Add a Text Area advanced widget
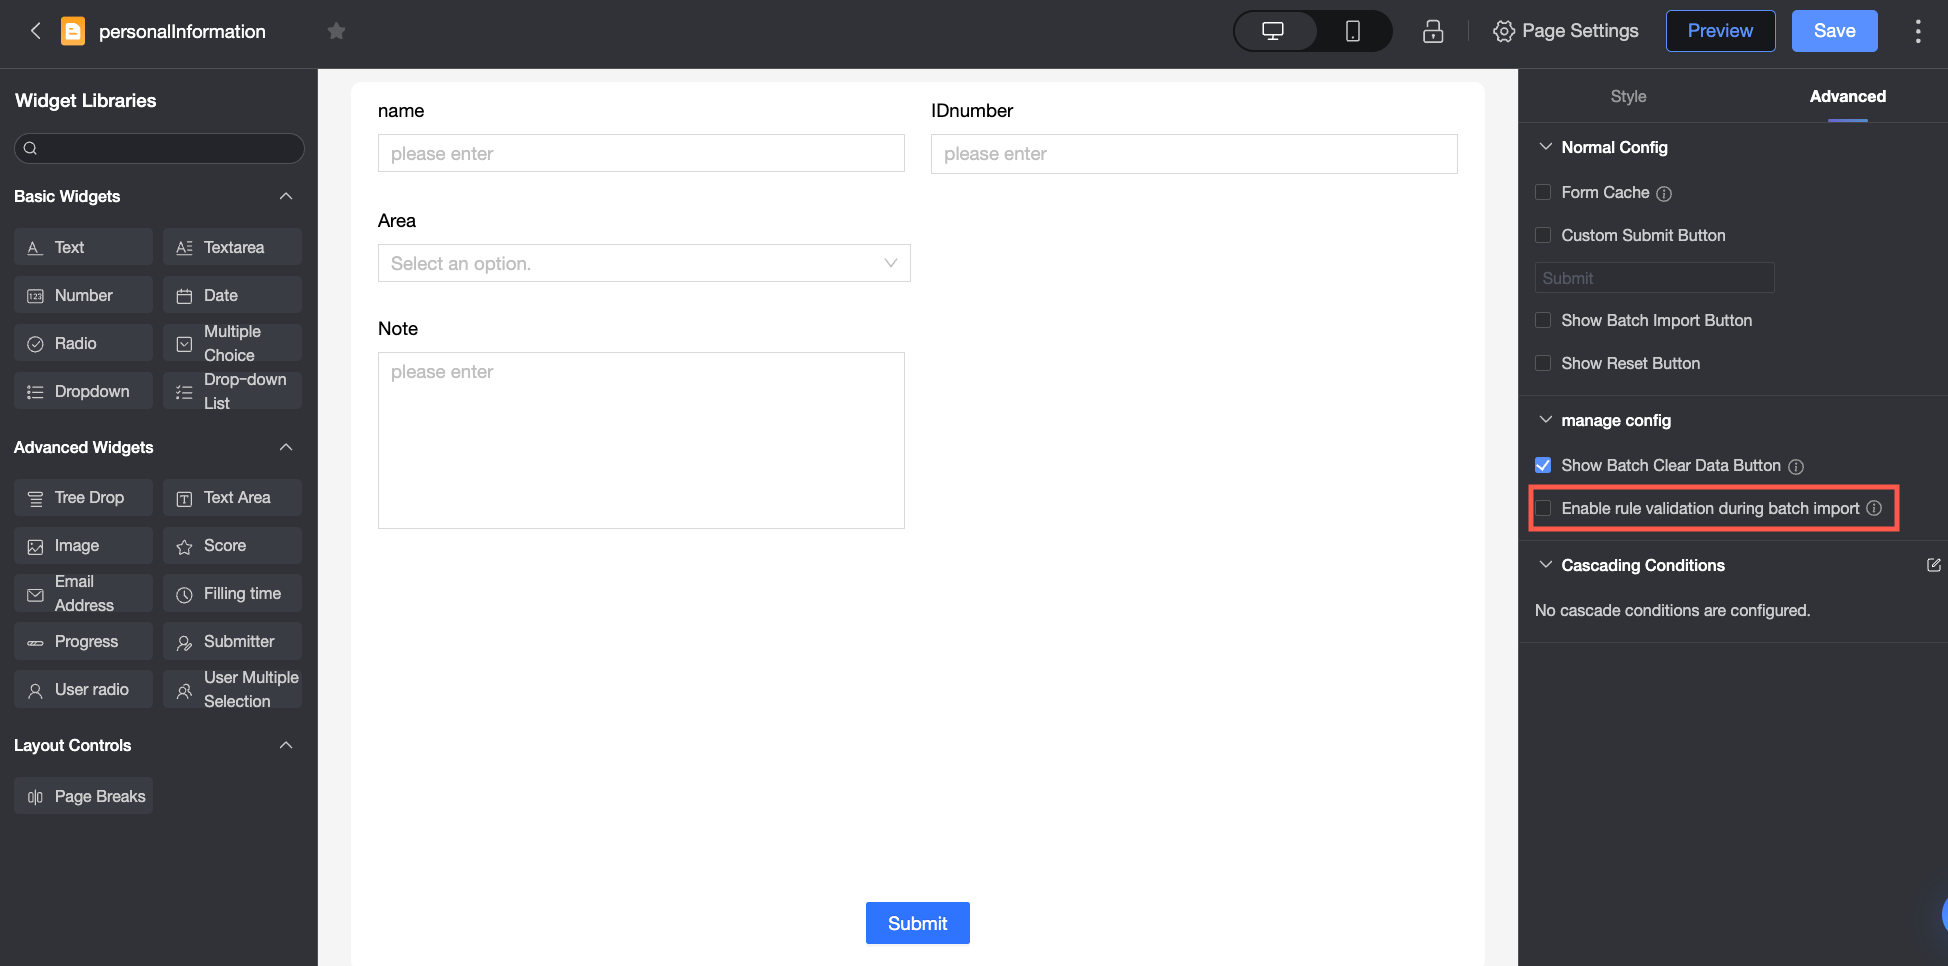Image resolution: width=1948 pixels, height=966 pixels. click(232, 497)
